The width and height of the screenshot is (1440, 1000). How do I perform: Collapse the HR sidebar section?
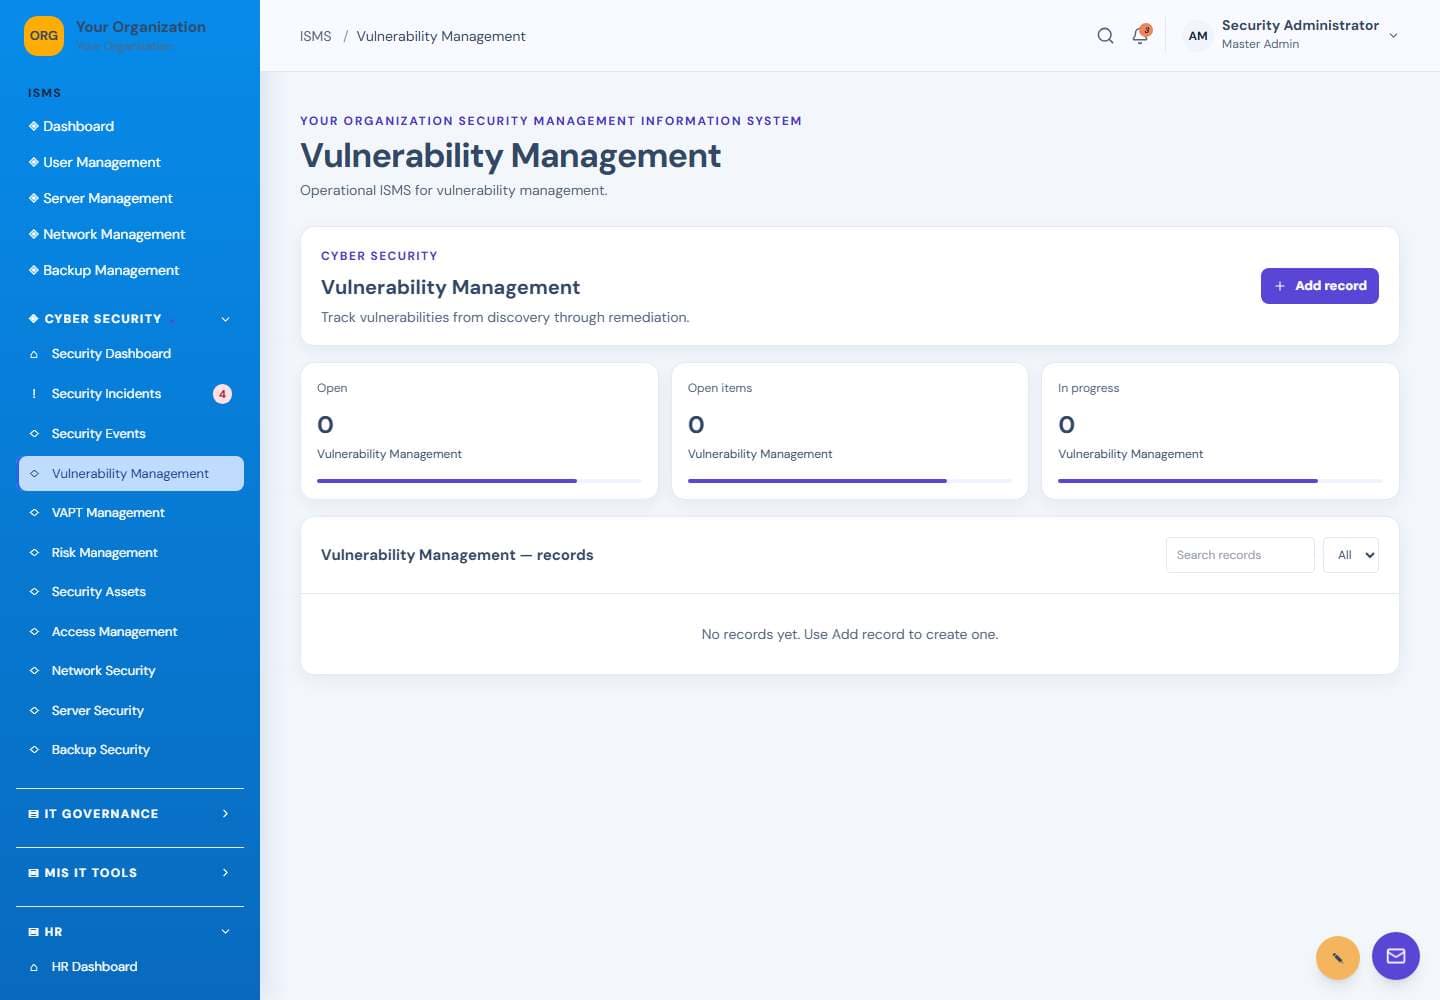coord(225,932)
